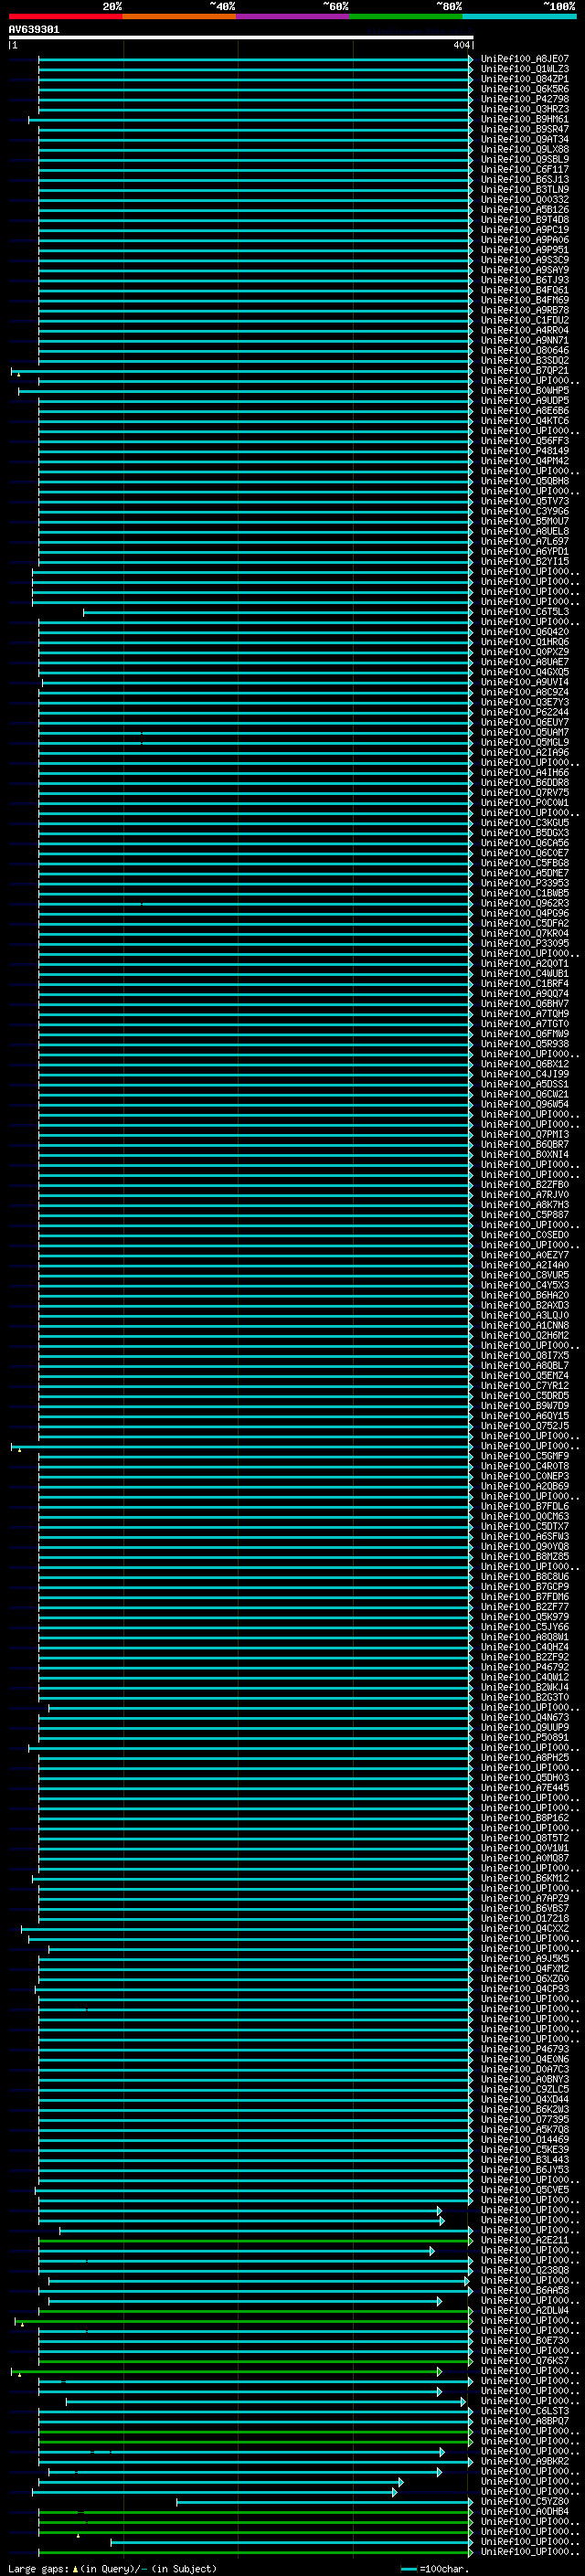This screenshot has height=2576, width=585.
Task: Select hit UniRef100_B6AA58
Action: [524, 2289]
